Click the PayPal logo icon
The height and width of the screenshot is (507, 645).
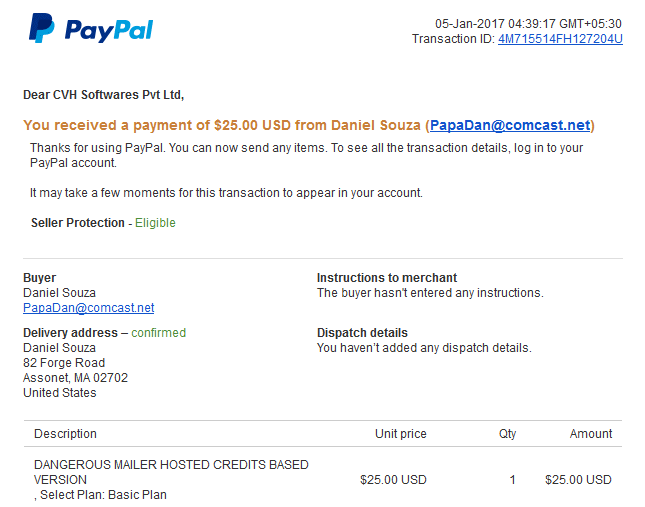coord(42,28)
